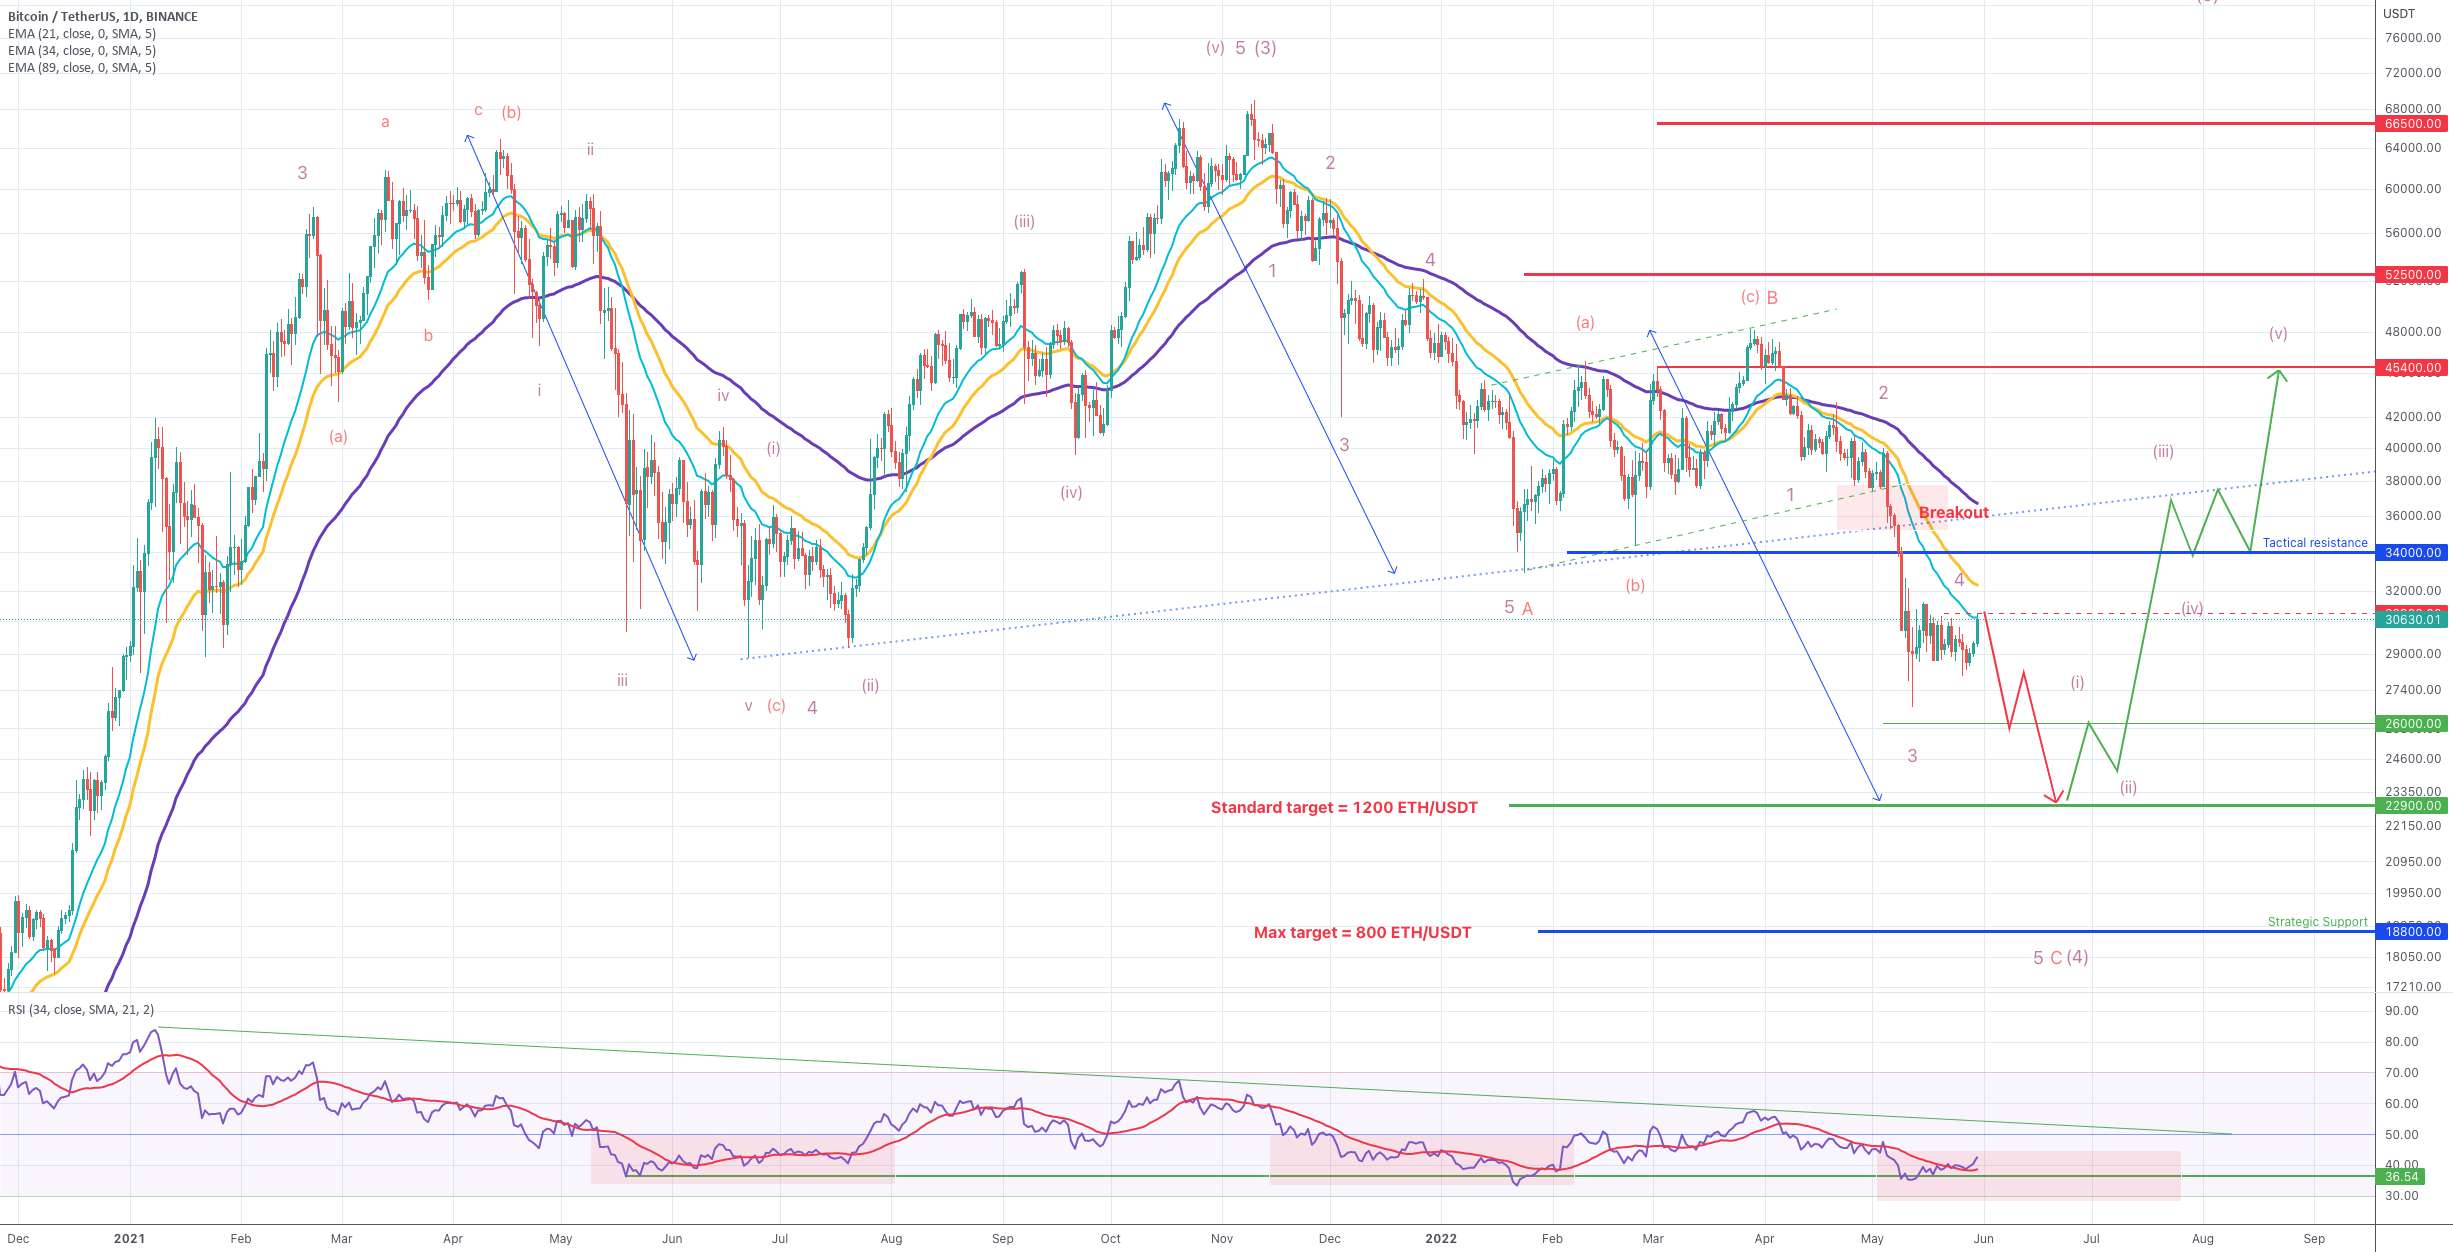This screenshot has height=1252, width=2453.
Task: Click the green RSI value label 36.54
Action: pos(2400,1176)
